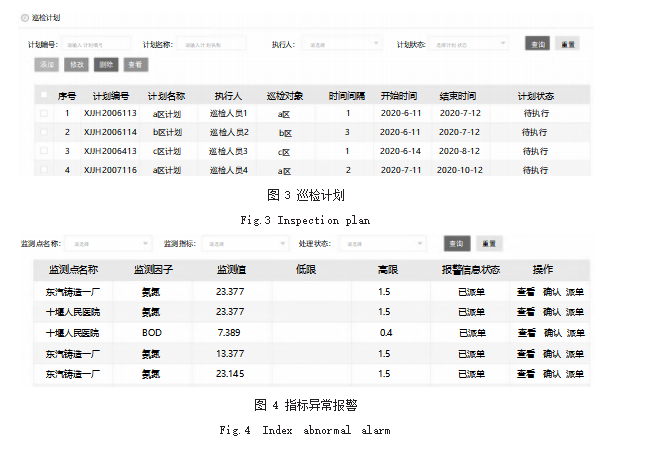Click the 执行人 column header

click(x=228, y=96)
